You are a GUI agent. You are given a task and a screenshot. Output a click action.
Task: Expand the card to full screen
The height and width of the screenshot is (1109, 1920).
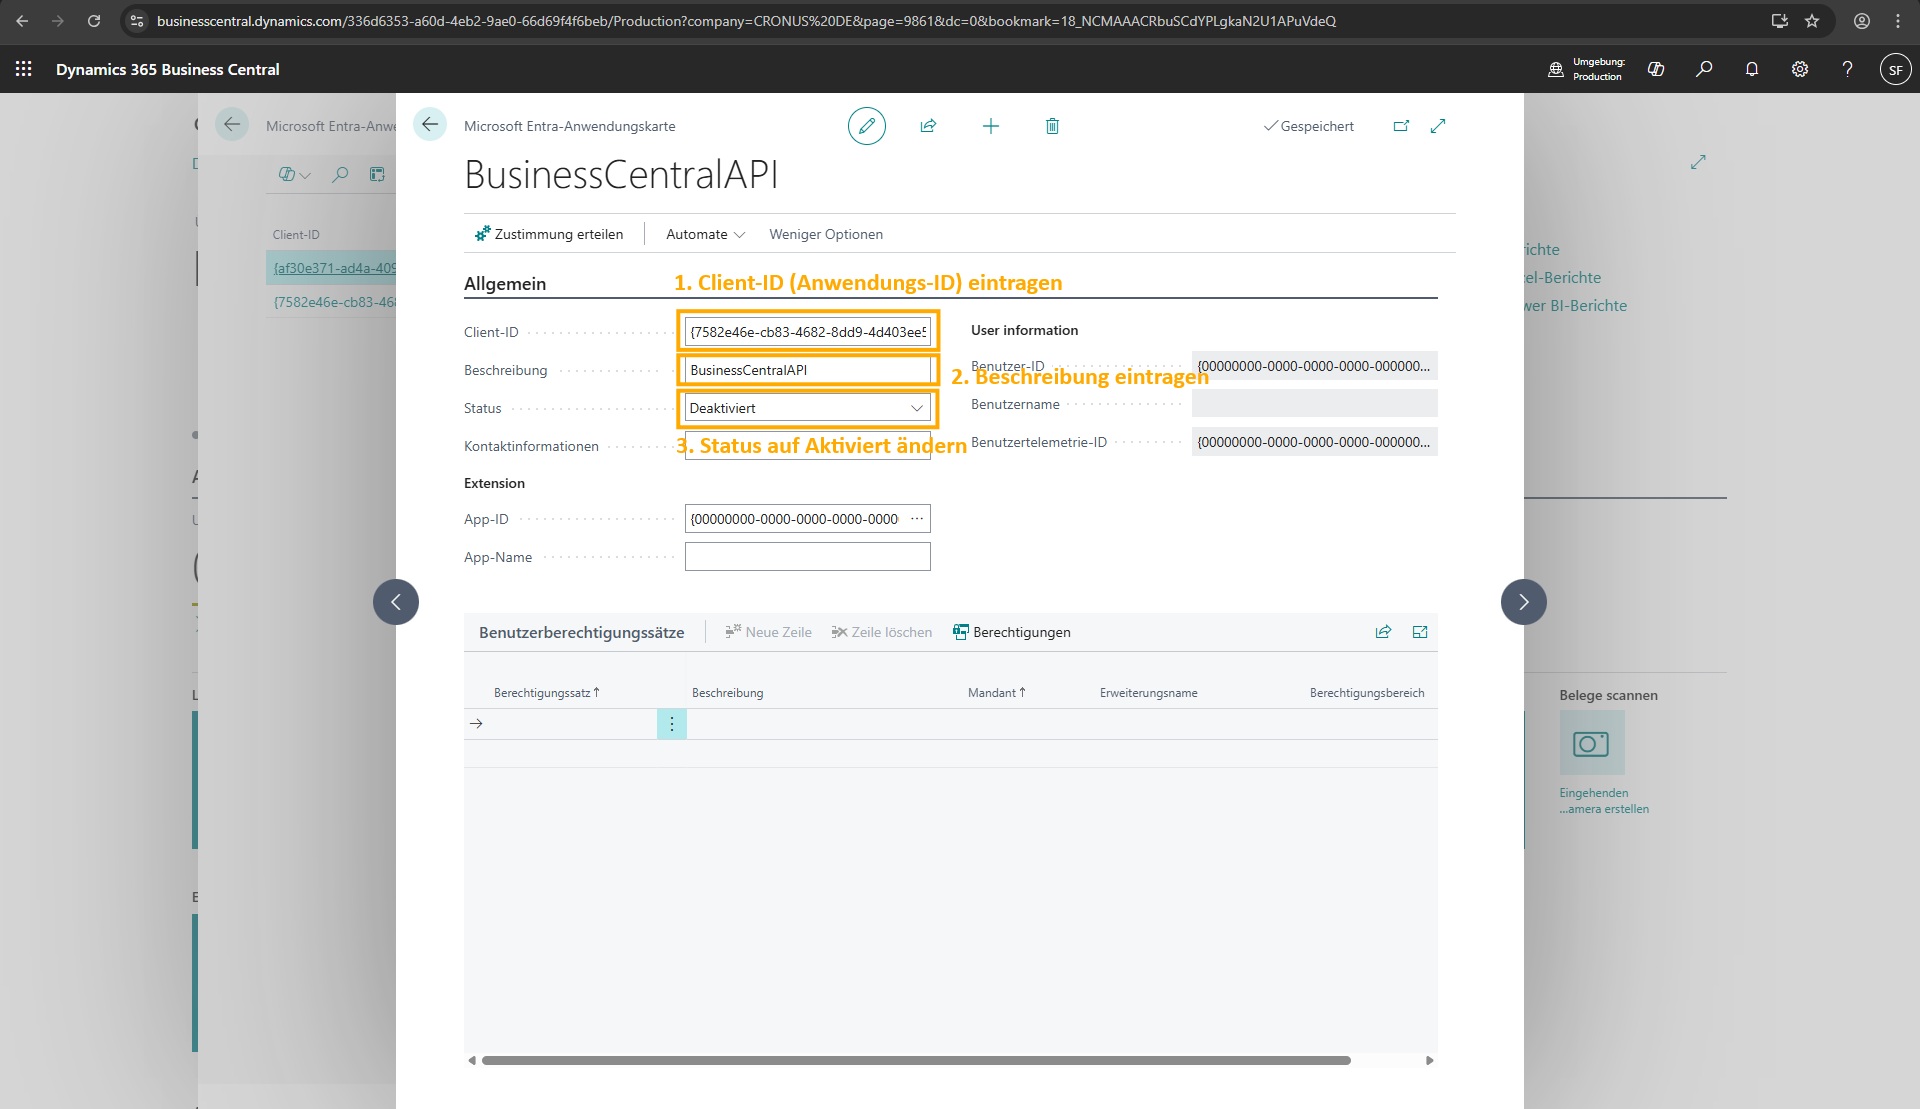tap(1438, 126)
